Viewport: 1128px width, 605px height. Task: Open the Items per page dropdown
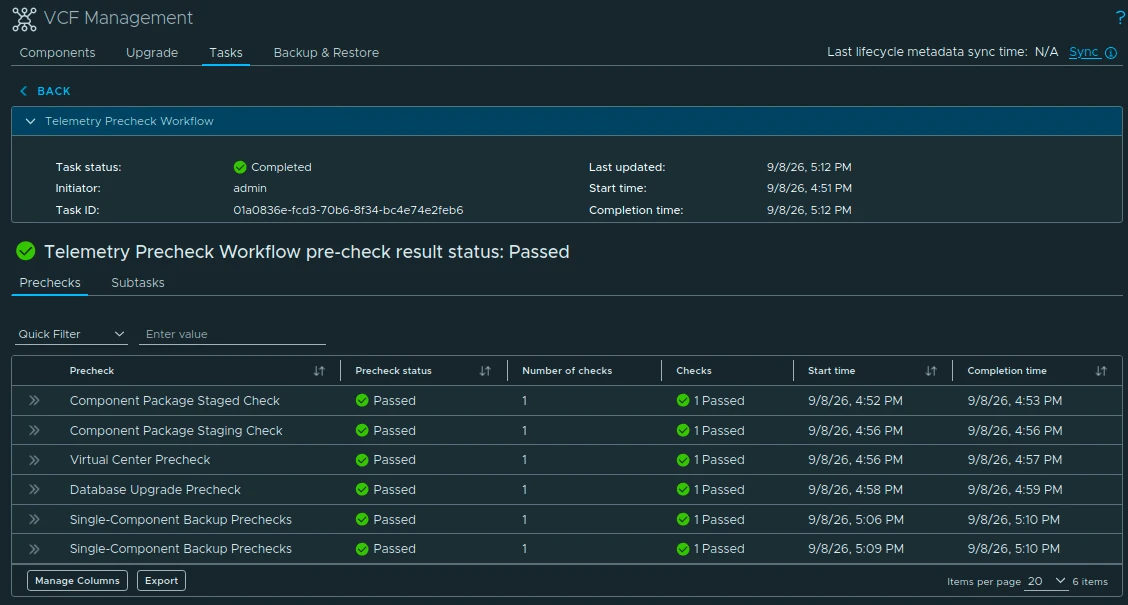[1046, 581]
